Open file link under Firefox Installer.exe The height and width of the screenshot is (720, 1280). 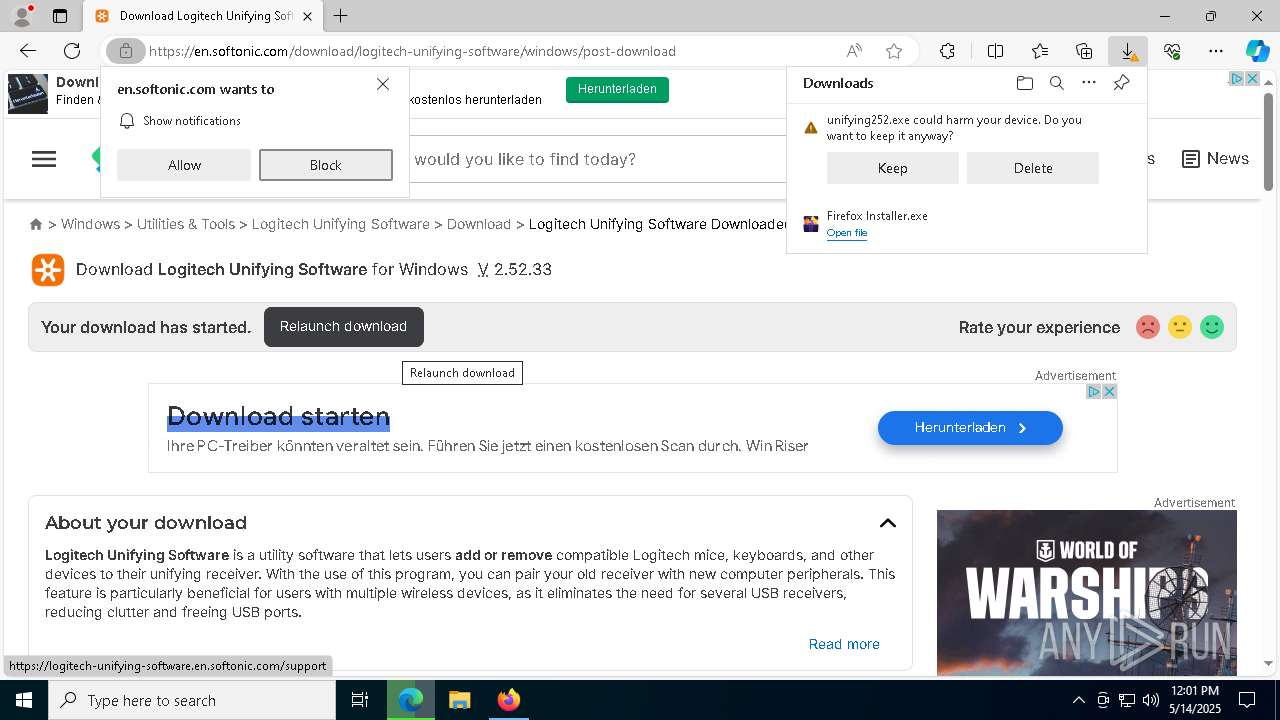point(847,233)
